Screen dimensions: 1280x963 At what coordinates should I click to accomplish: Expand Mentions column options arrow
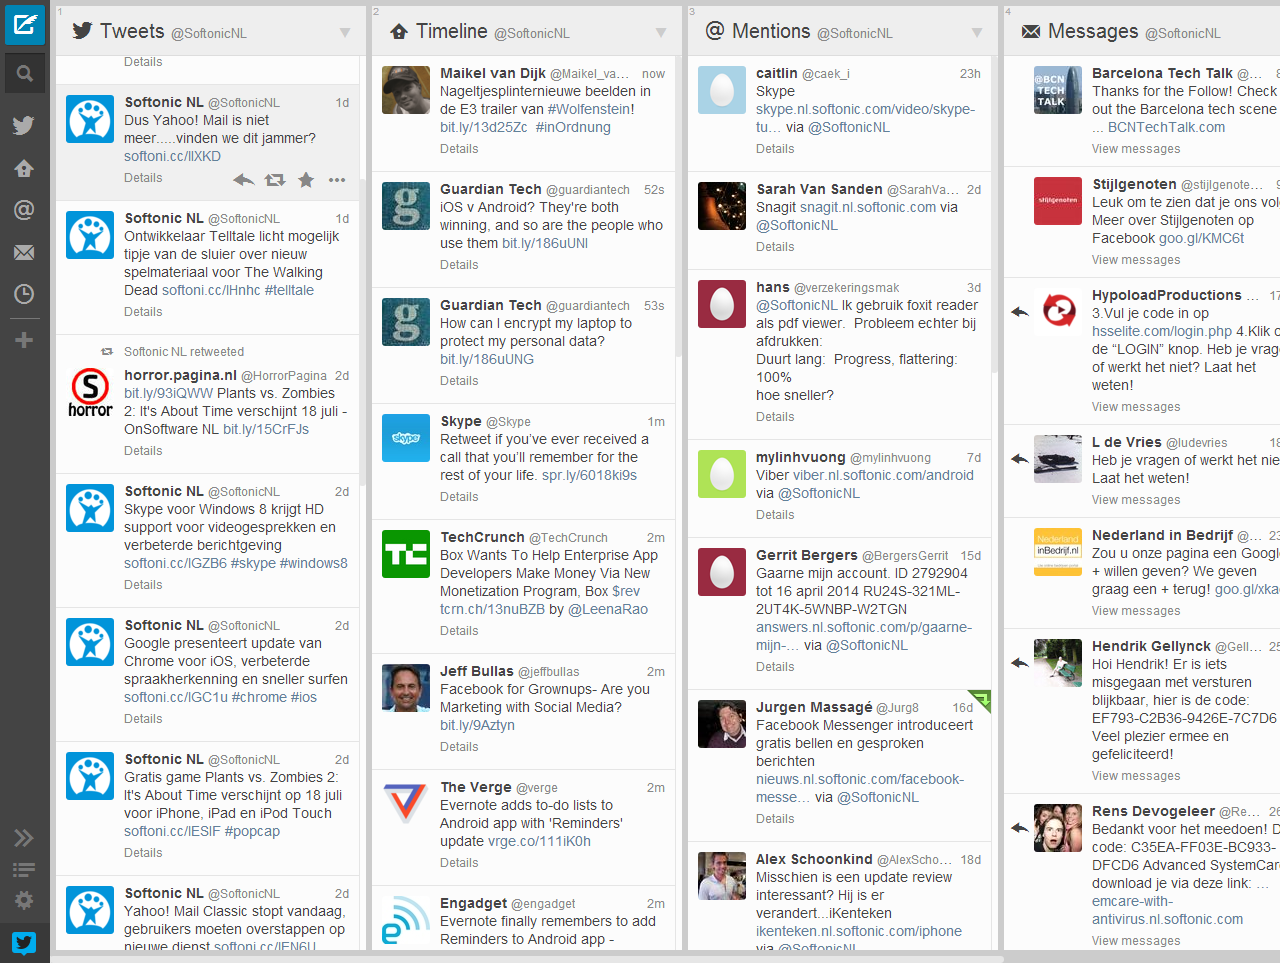(977, 33)
